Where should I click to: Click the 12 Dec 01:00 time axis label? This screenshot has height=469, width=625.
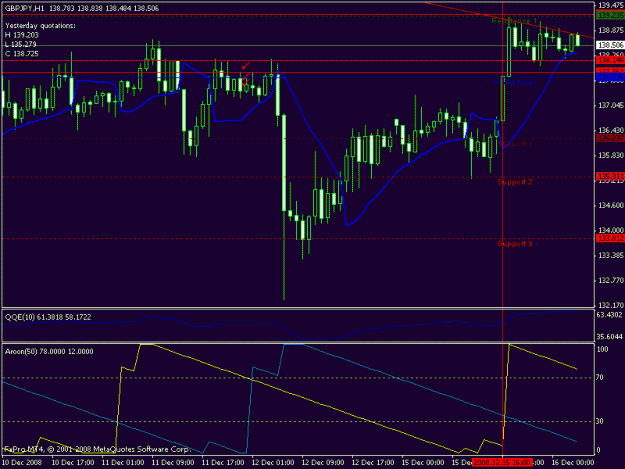pyautogui.click(x=273, y=463)
